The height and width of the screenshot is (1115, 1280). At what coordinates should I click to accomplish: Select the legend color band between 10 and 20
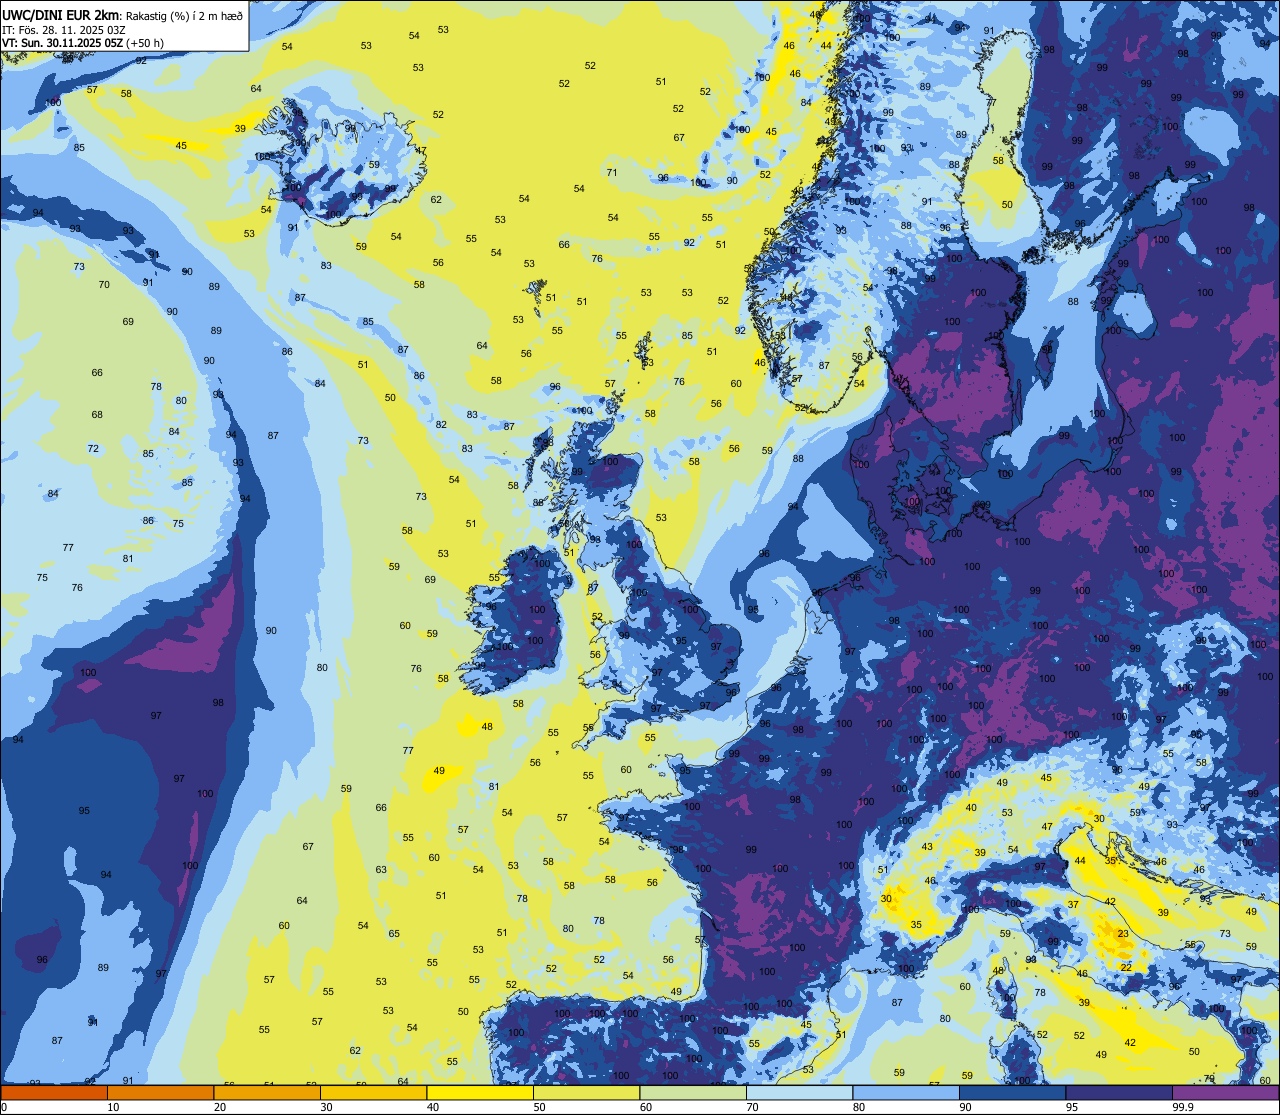(x=160, y=1093)
